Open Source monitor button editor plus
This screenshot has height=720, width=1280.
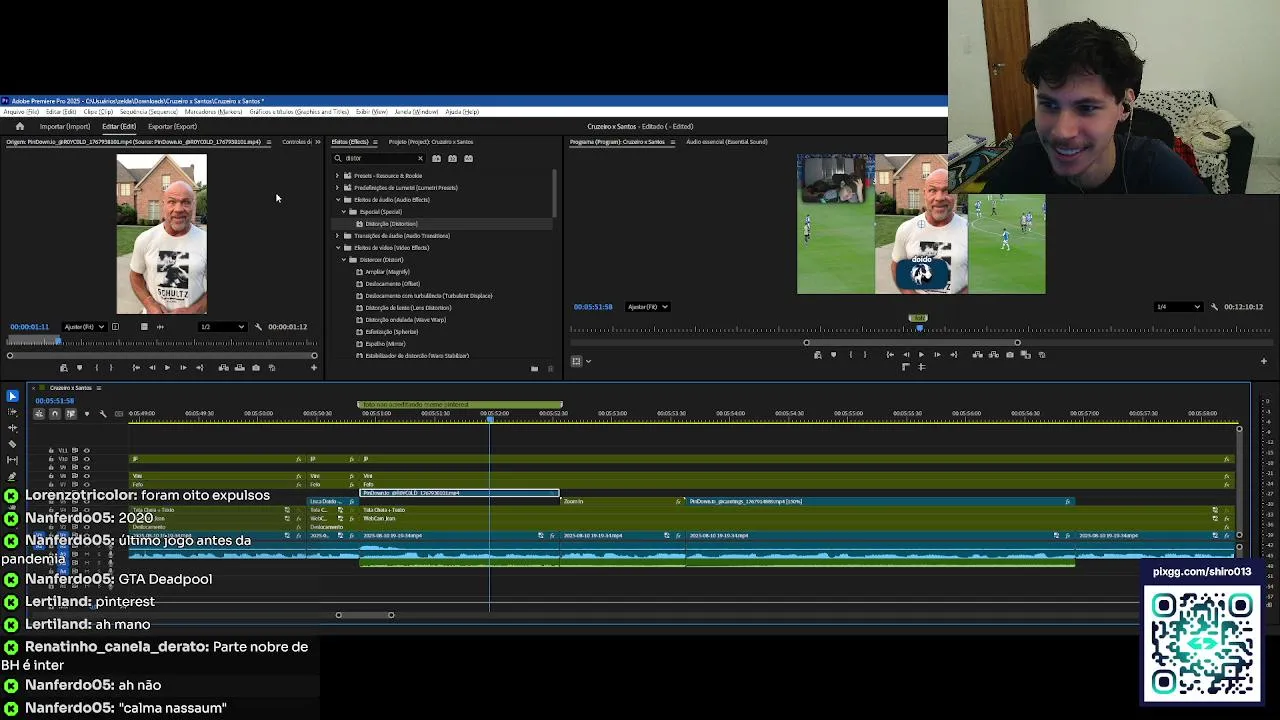314,368
